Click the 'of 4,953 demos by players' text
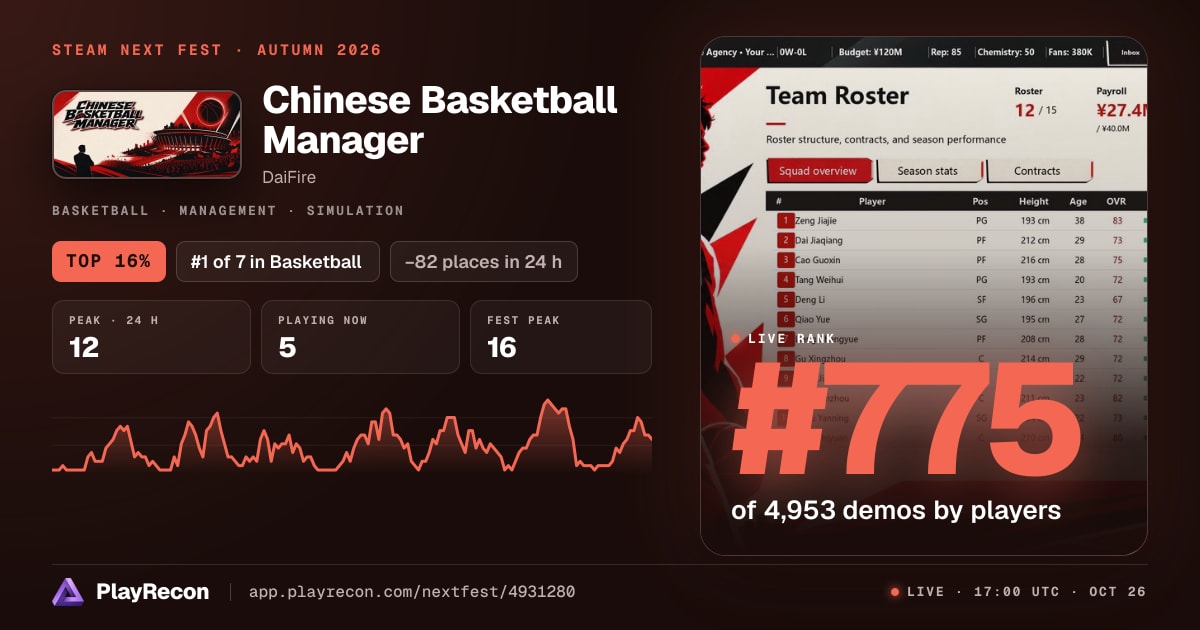The image size is (1200, 630). pyautogui.click(x=896, y=511)
